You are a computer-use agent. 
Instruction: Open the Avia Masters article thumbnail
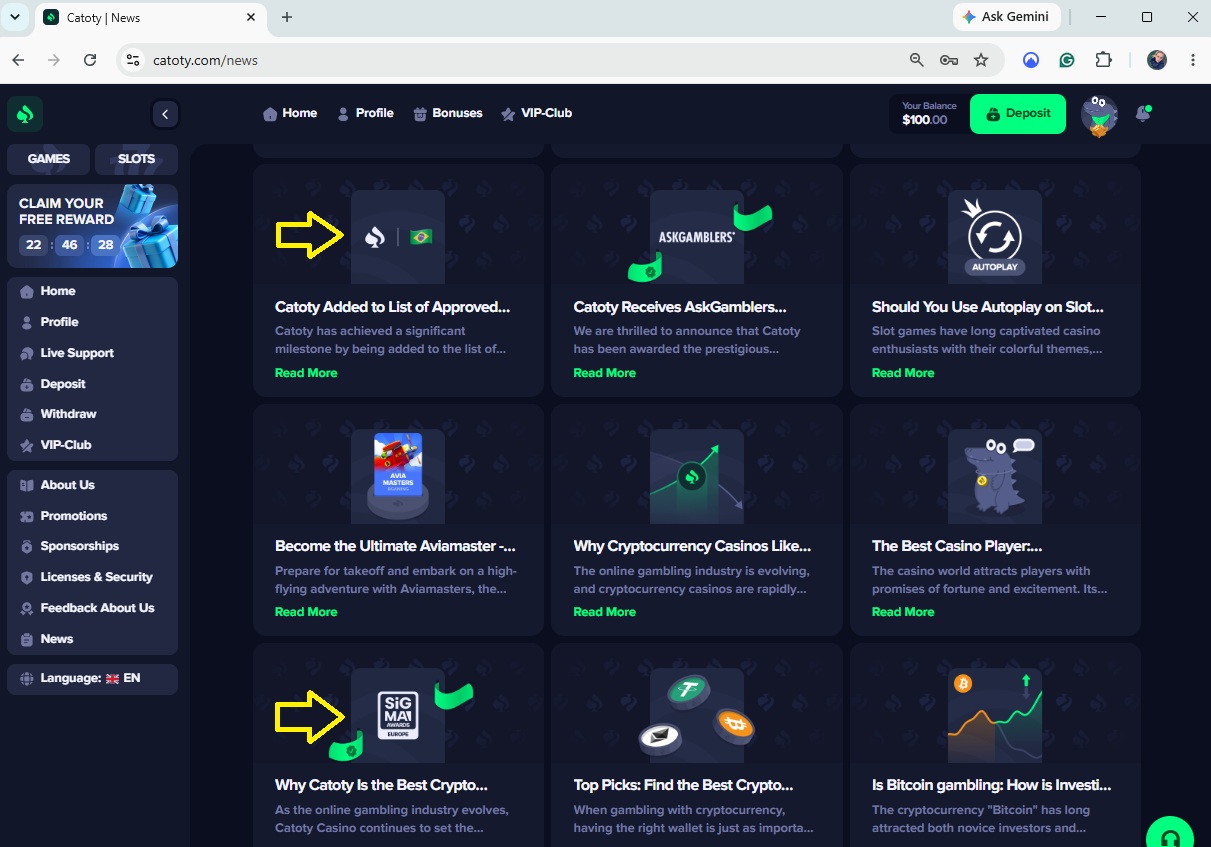click(398, 476)
